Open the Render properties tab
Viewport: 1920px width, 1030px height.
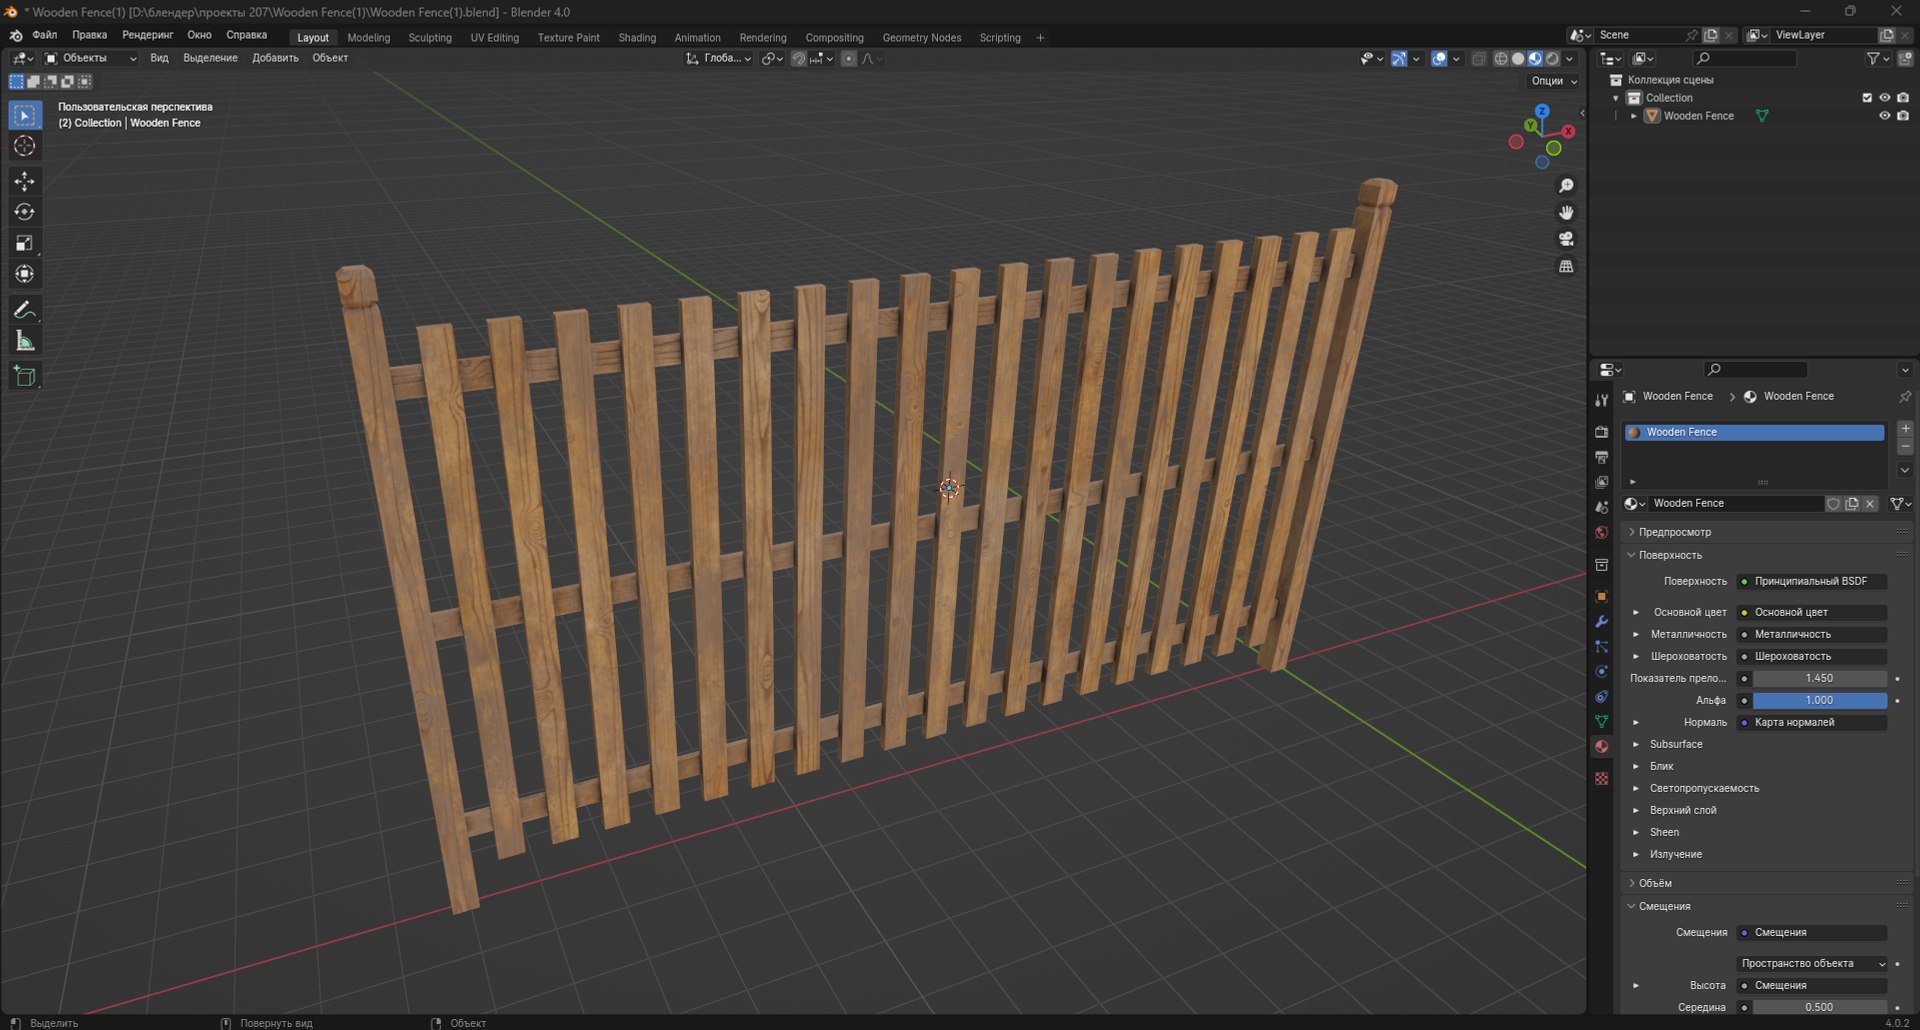[x=1601, y=432]
